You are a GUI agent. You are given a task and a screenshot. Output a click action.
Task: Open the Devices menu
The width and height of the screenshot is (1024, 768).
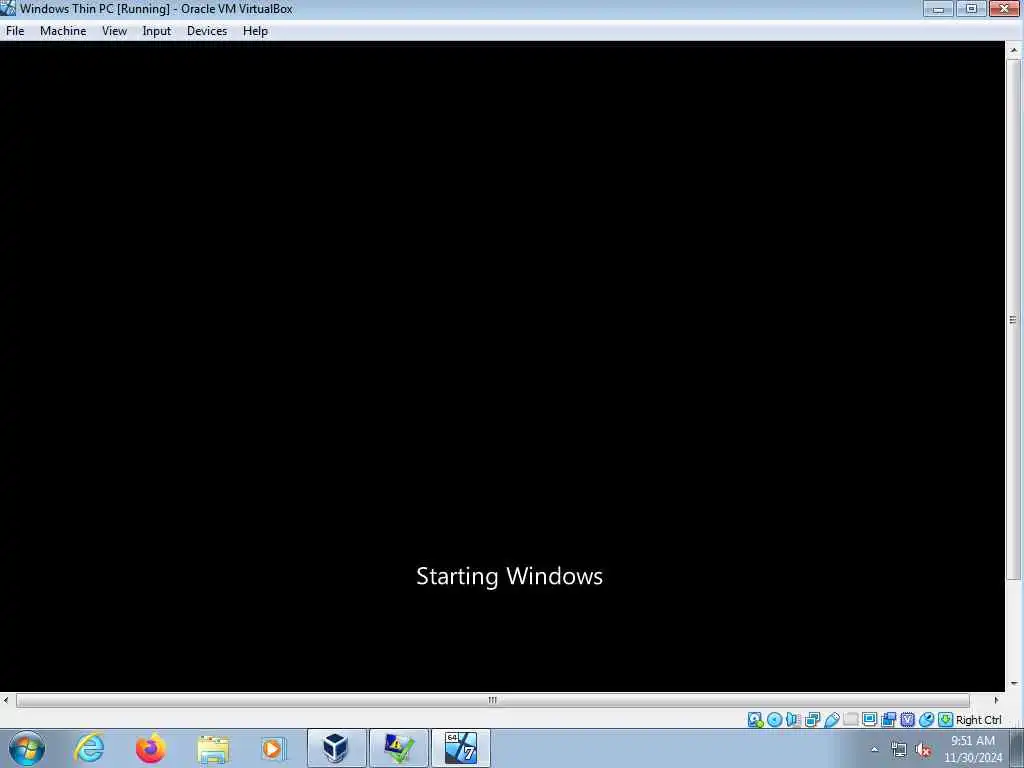point(207,31)
